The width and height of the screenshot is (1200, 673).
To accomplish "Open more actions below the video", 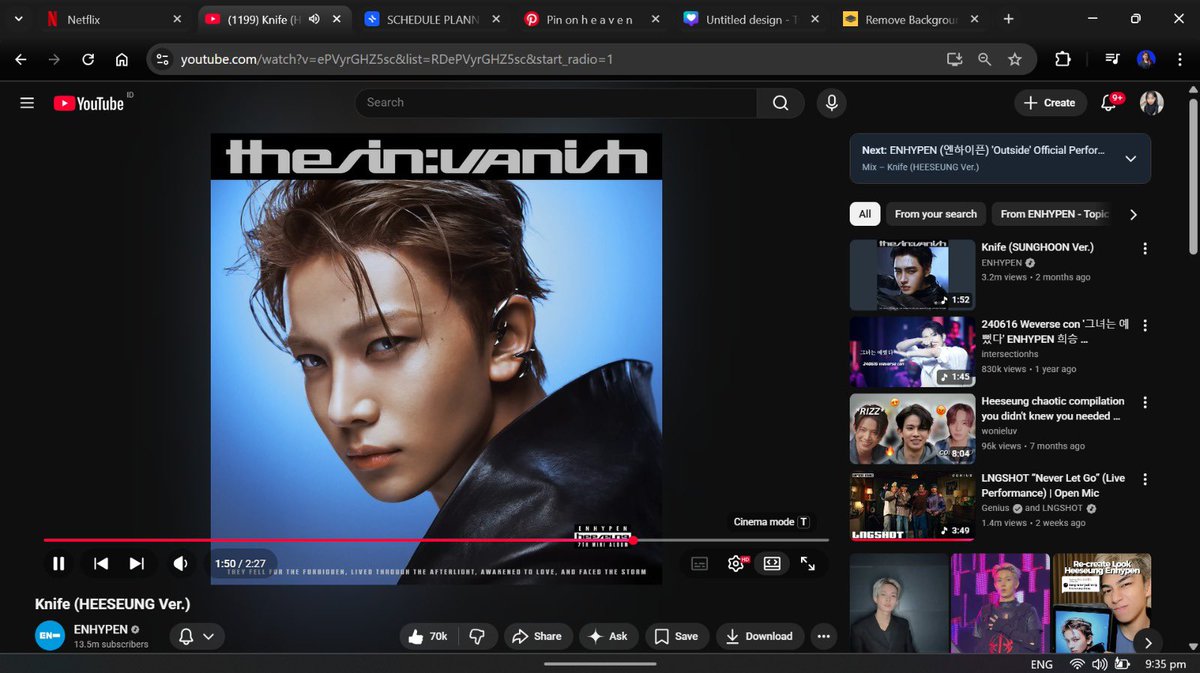I will (823, 636).
